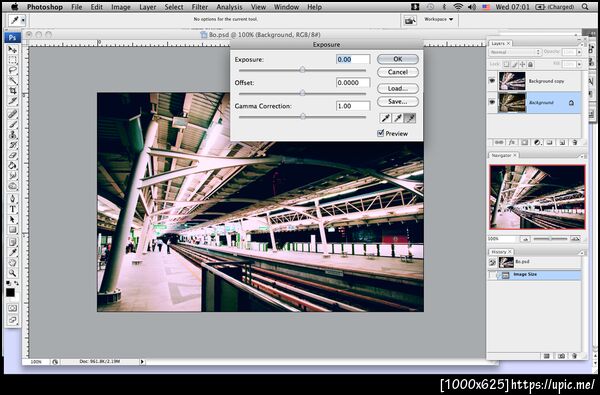Viewport: 600px width, 395px height.
Task: Click the delete layer trash icon
Action: 574,142
